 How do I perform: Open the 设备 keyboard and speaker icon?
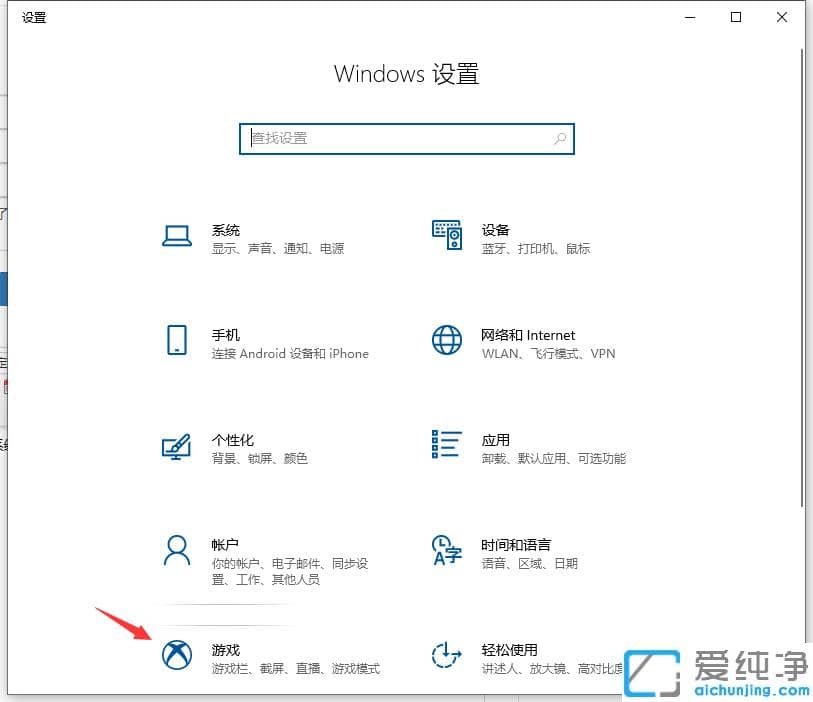[447, 235]
